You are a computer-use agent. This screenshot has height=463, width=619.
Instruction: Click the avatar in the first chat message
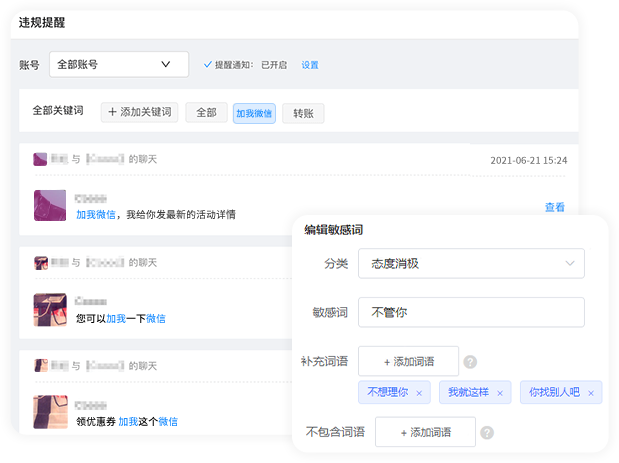[x=50, y=205]
